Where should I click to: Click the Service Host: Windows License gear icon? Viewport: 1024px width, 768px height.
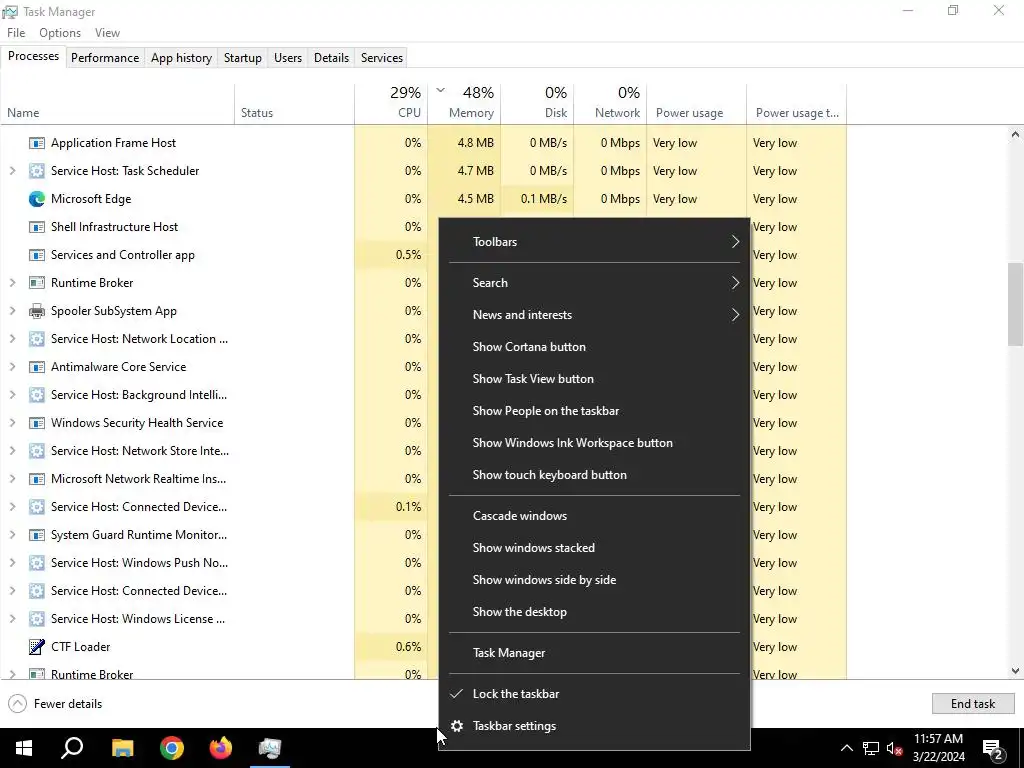click(x=37, y=618)
